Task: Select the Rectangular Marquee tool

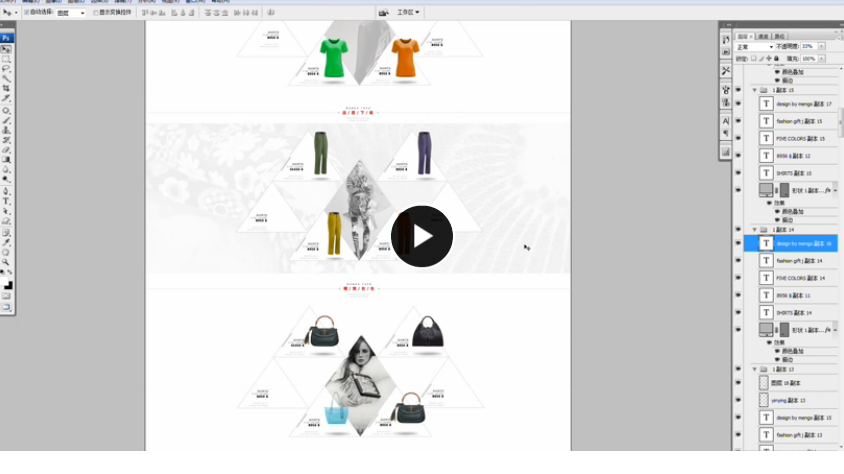Action: (6, 59)
